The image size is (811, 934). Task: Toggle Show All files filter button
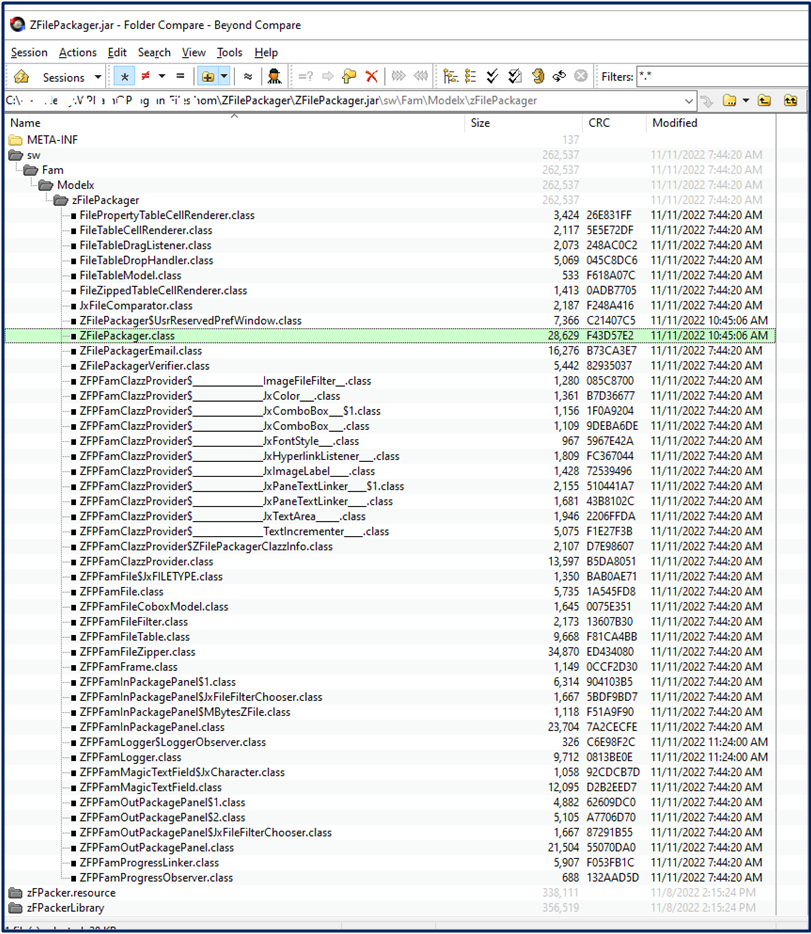pos(124,77)
